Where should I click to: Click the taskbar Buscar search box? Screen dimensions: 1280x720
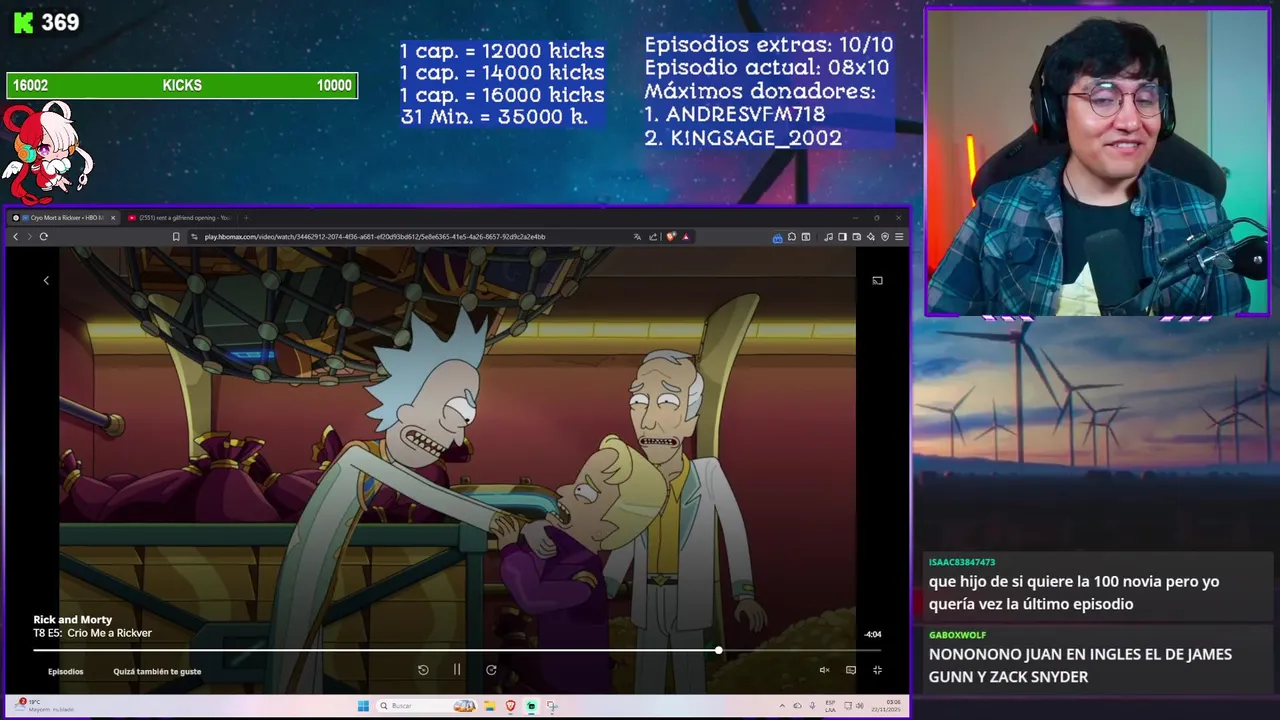point(426,706)
